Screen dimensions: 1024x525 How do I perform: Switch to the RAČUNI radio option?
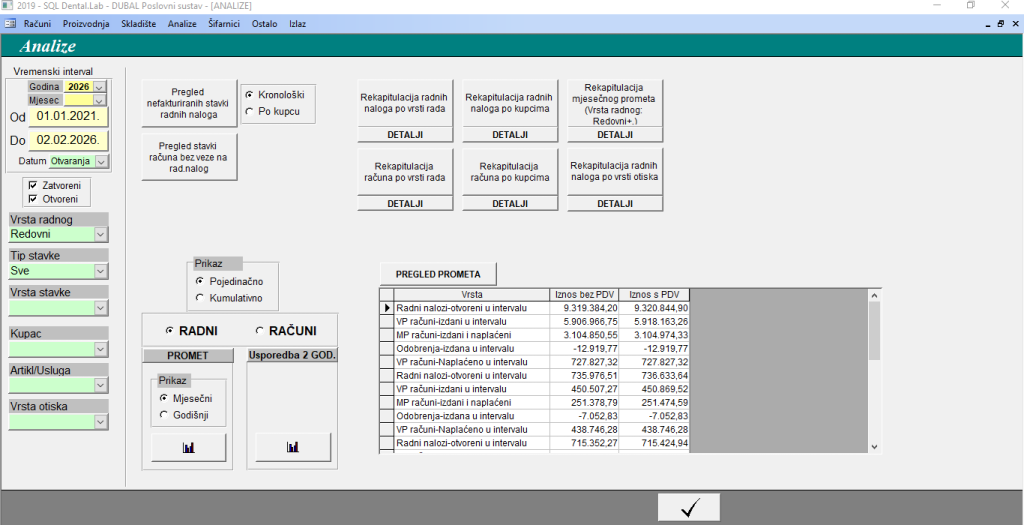tap(260, 330)
